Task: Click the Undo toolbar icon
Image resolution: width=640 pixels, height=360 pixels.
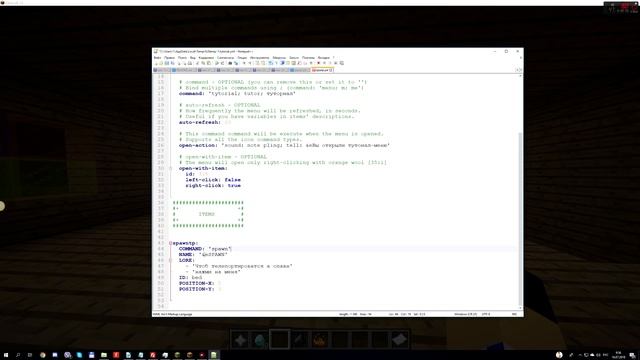Action: pos(217,63)
